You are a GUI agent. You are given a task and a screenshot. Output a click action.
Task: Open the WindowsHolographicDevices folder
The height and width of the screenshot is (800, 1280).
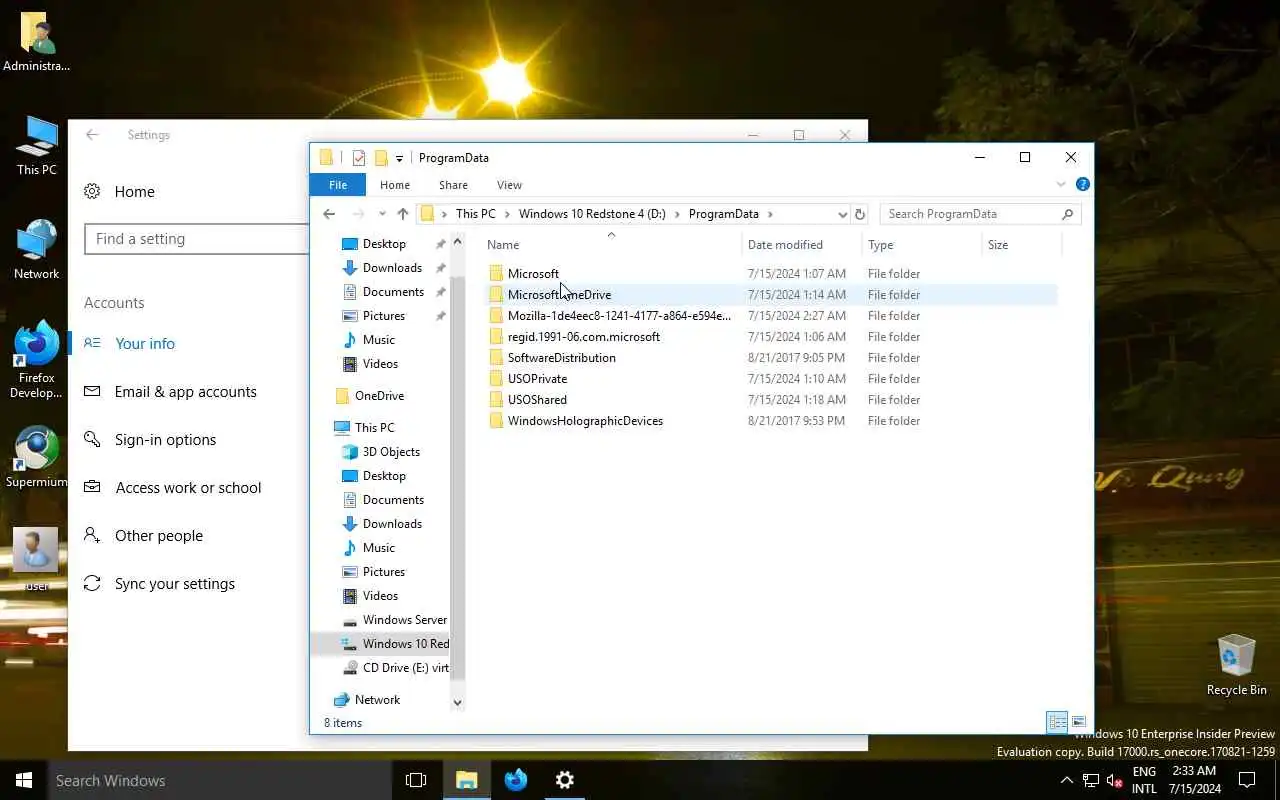(x=585, y=420)
